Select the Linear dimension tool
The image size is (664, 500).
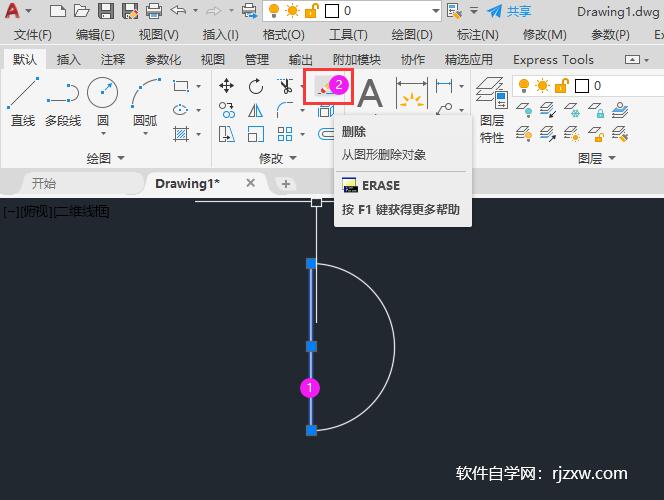pyautogui.click(x=444, y=86)
